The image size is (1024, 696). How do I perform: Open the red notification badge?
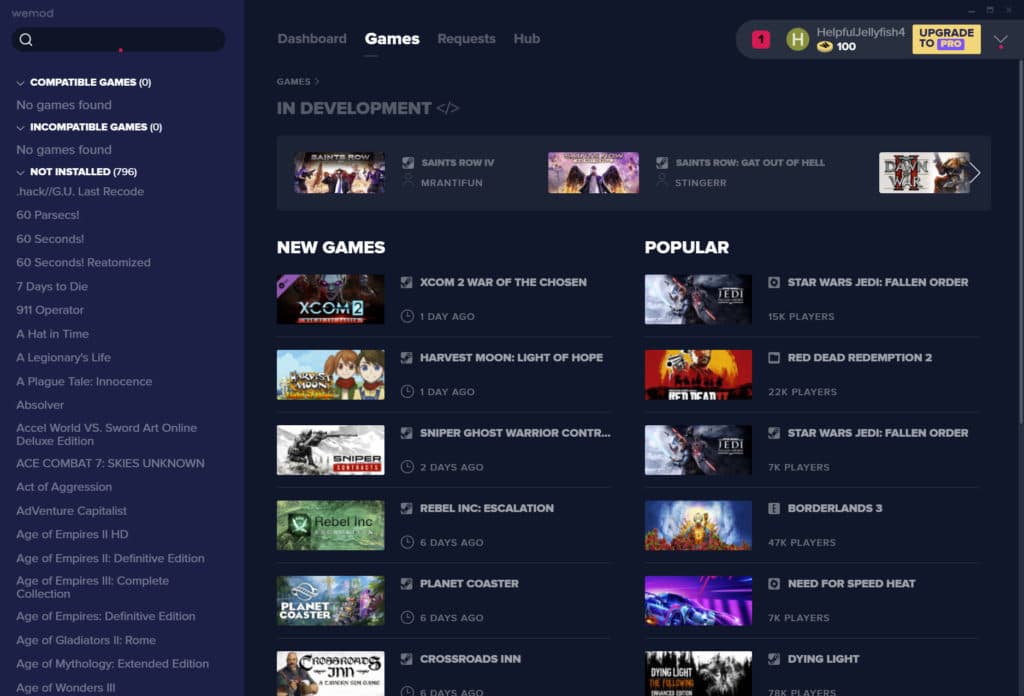tap(760, 40)
